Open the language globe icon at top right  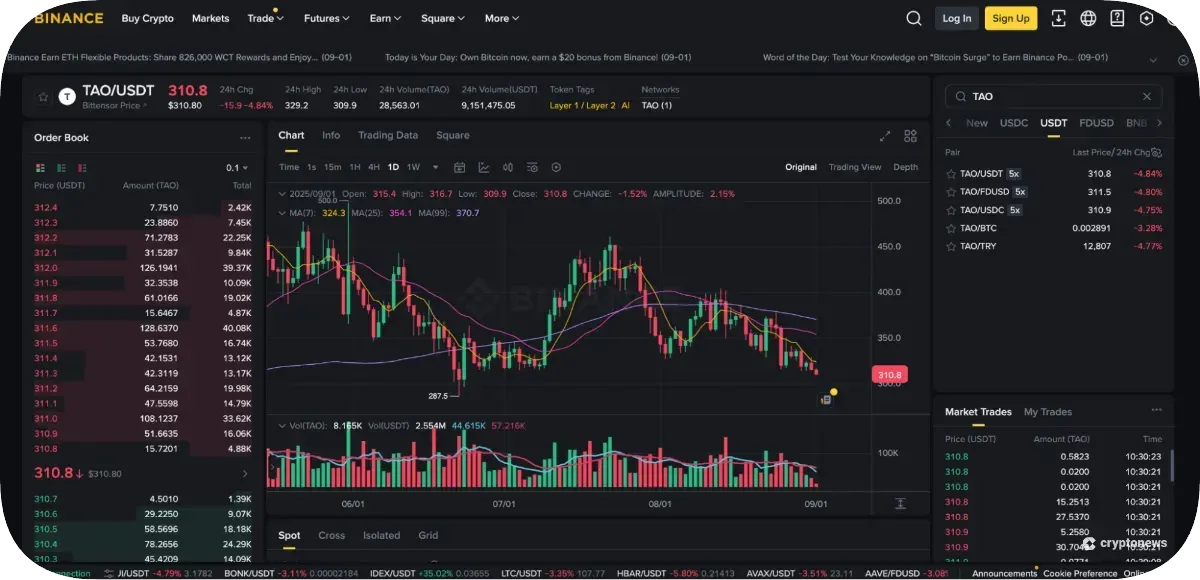pyautogui.click(x=1088, y=17)
